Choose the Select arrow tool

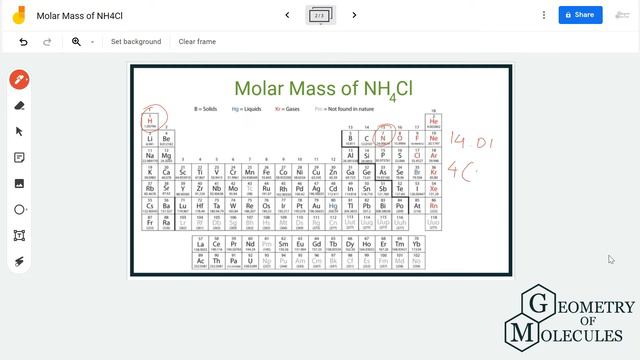pyautogui.click(x=19, y=131)
